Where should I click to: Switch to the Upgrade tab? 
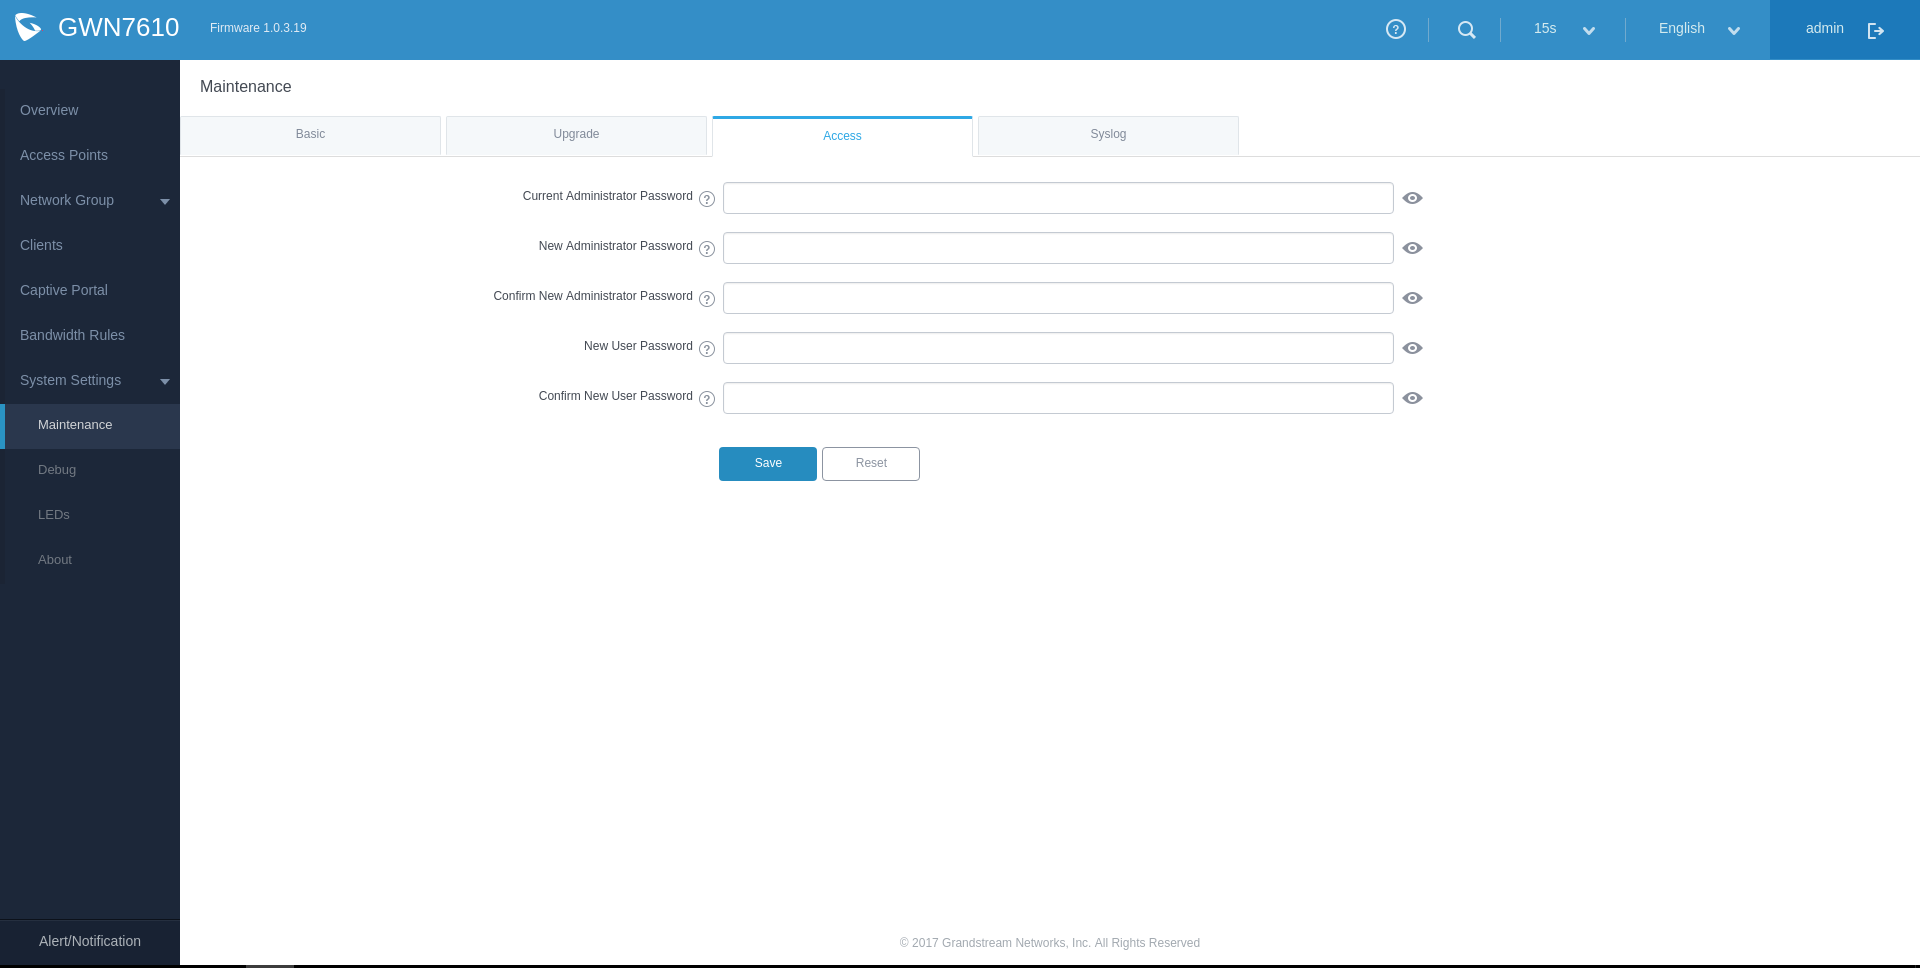(576, 135)
